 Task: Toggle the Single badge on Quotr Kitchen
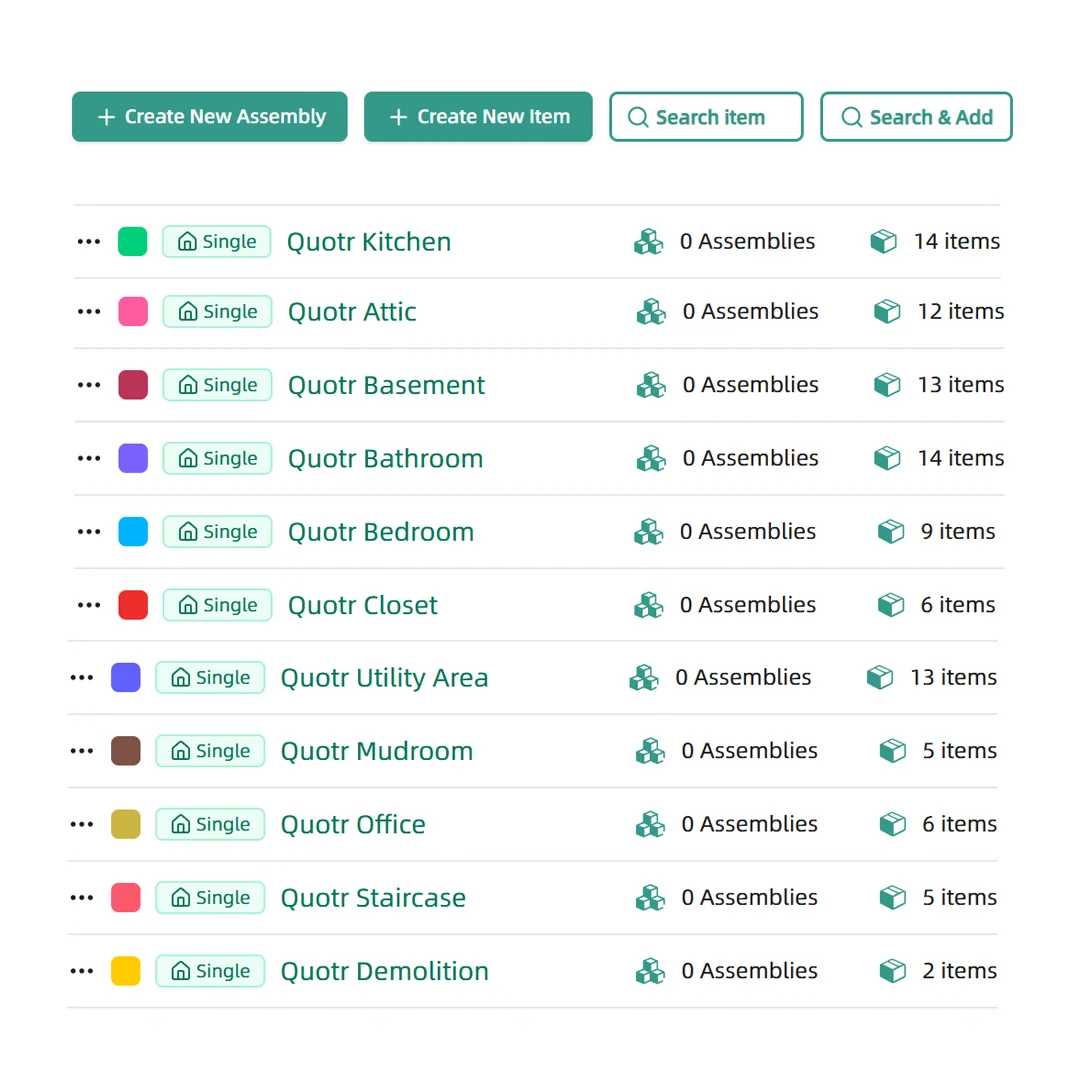216,241
